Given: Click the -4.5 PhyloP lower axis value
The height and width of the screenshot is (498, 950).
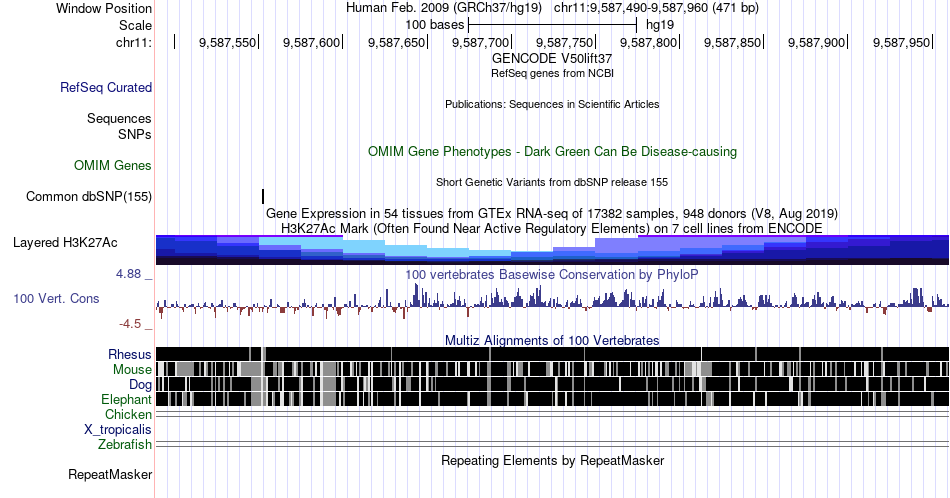Looking at the screenshot, I should point(130,324).
